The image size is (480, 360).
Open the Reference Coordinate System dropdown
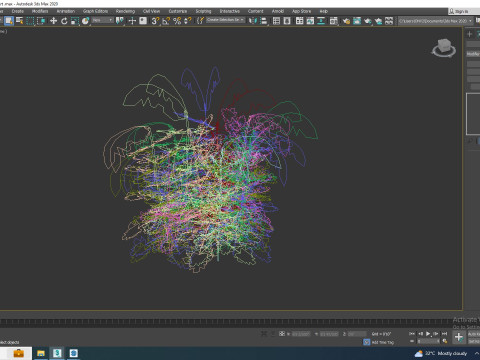103,20
